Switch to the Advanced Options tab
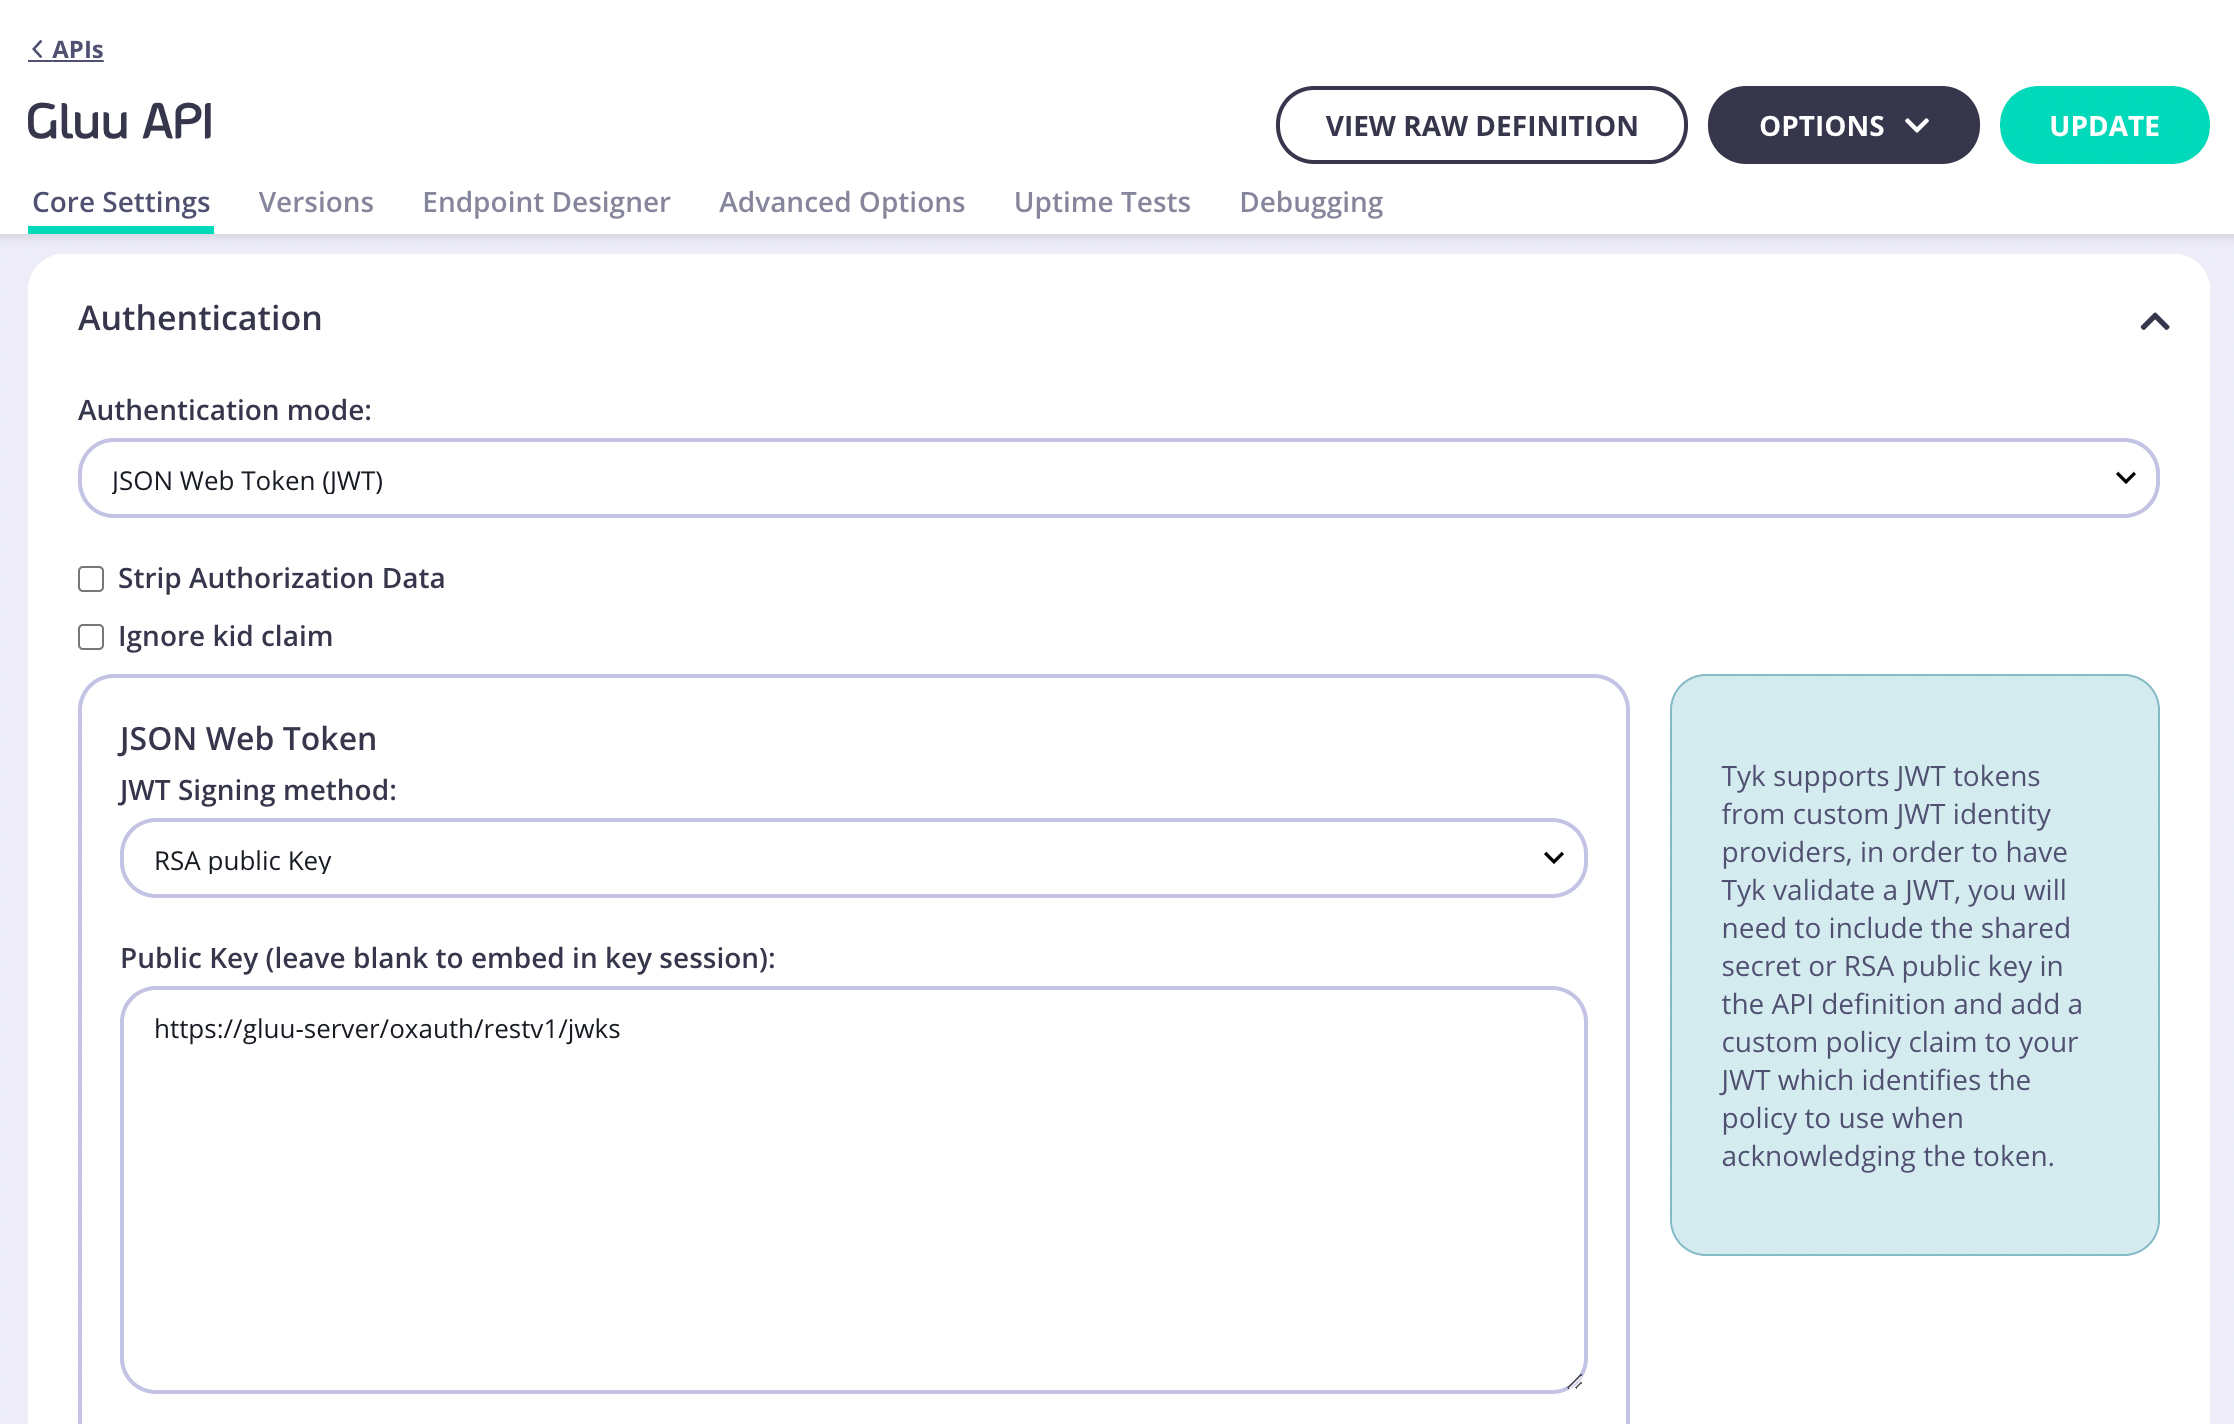The width and height of the screenshot is (2234, 1424). tap(842, 202)
